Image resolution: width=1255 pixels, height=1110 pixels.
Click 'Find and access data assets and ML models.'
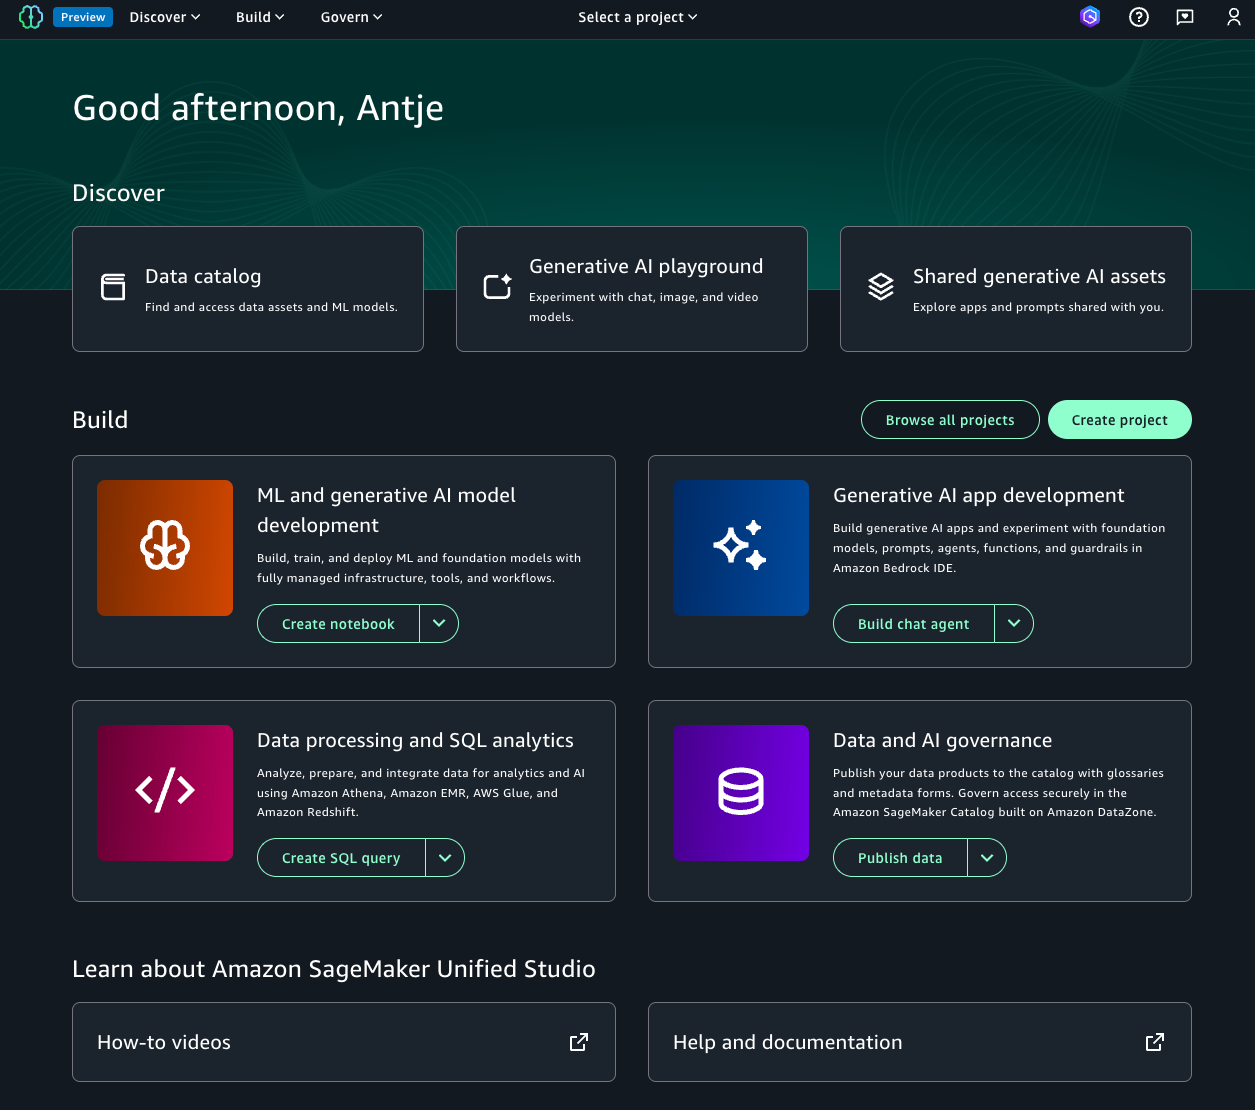271,307
